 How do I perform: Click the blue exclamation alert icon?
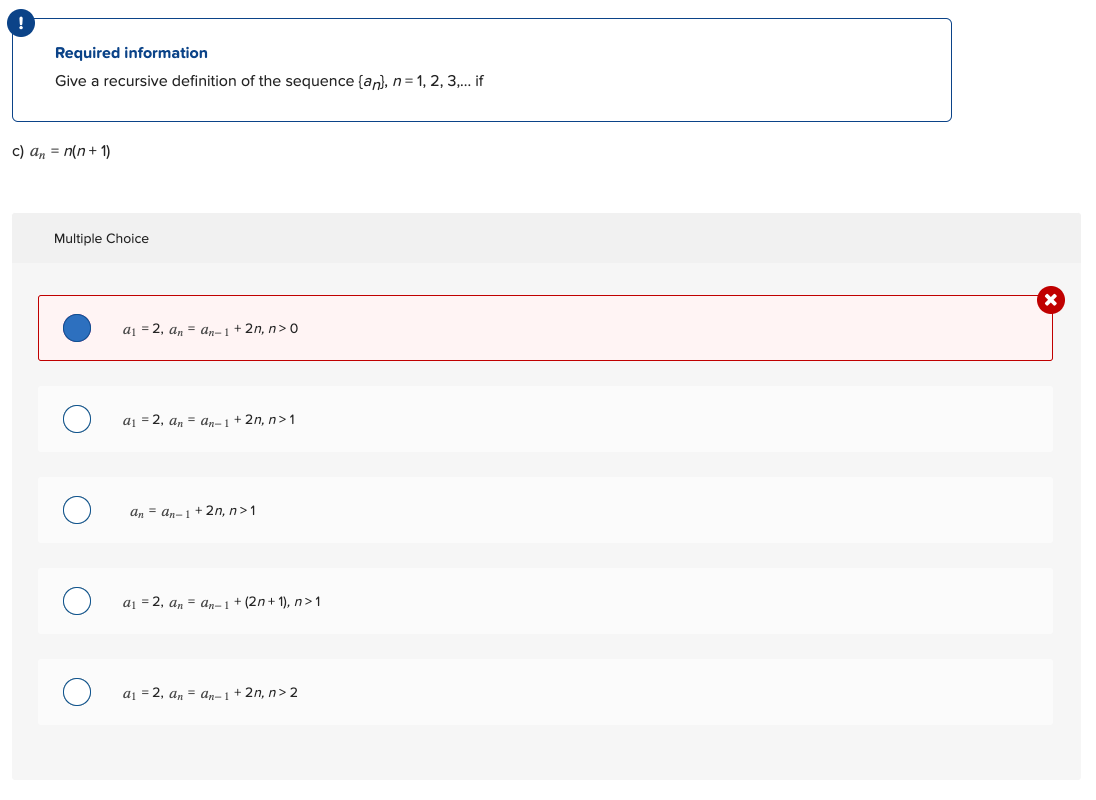click(21, 22)
